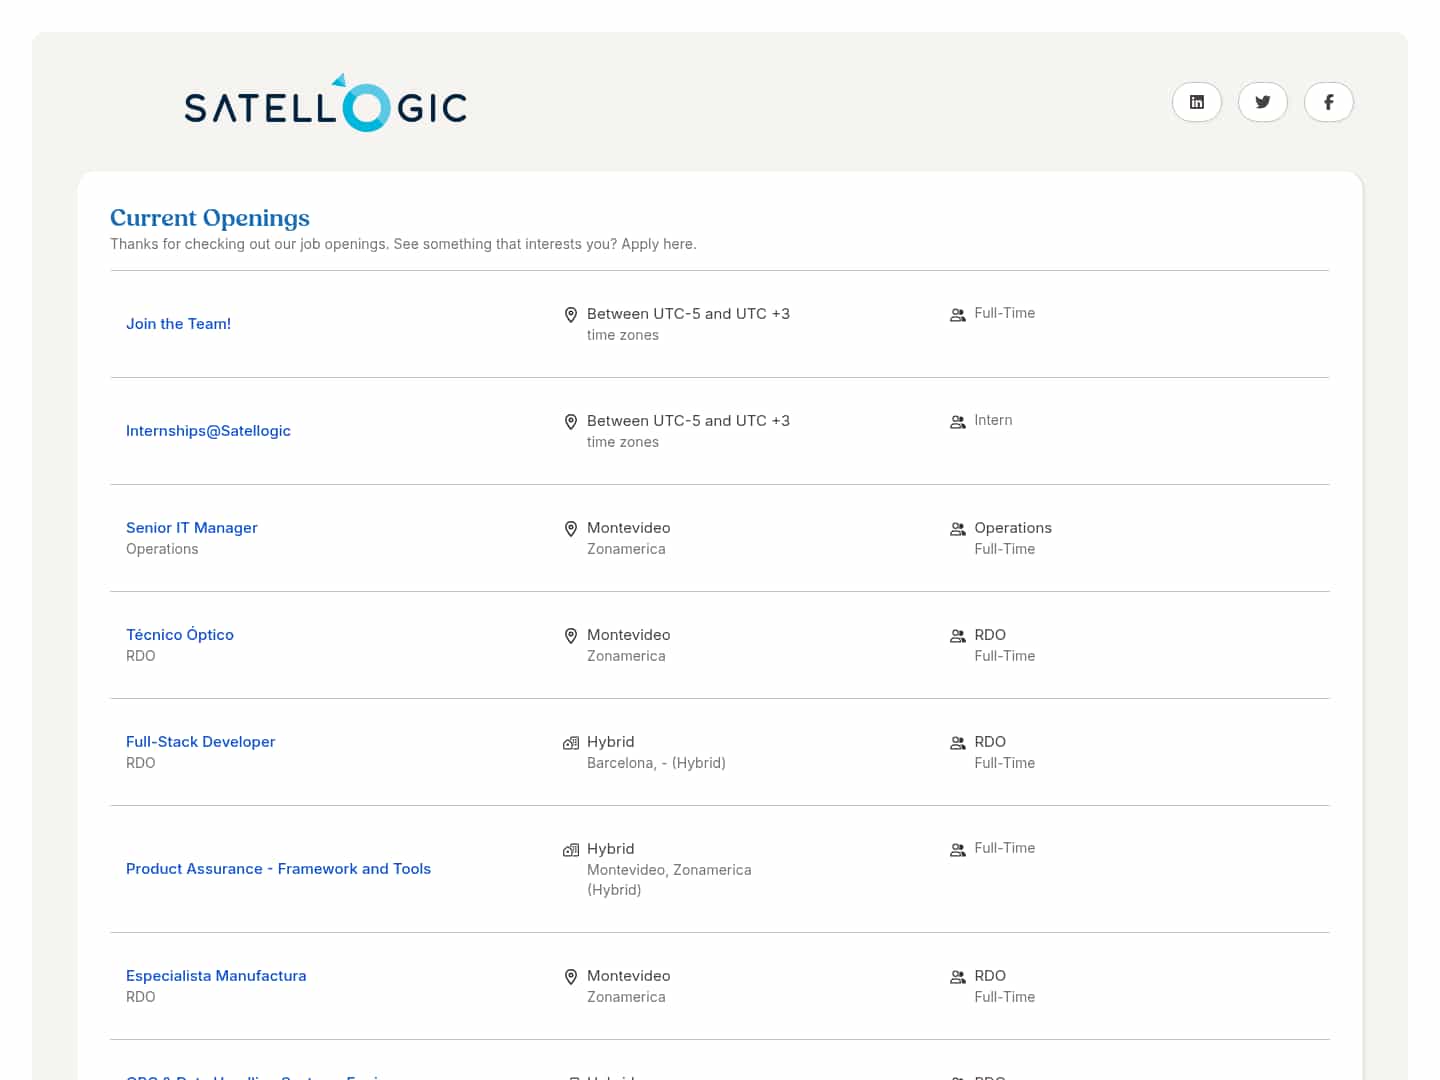
Task: Click hybrid icon for Product Assurance row
Action: click(571, 850)
